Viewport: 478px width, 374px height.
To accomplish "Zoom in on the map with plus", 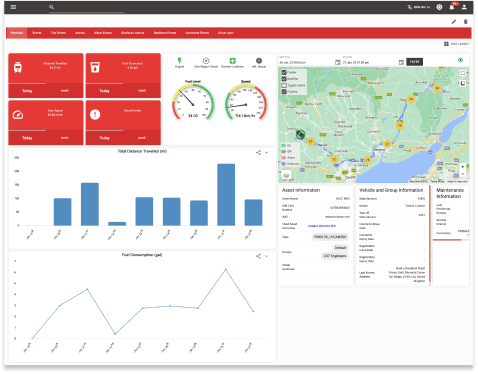I will [462, 167].
